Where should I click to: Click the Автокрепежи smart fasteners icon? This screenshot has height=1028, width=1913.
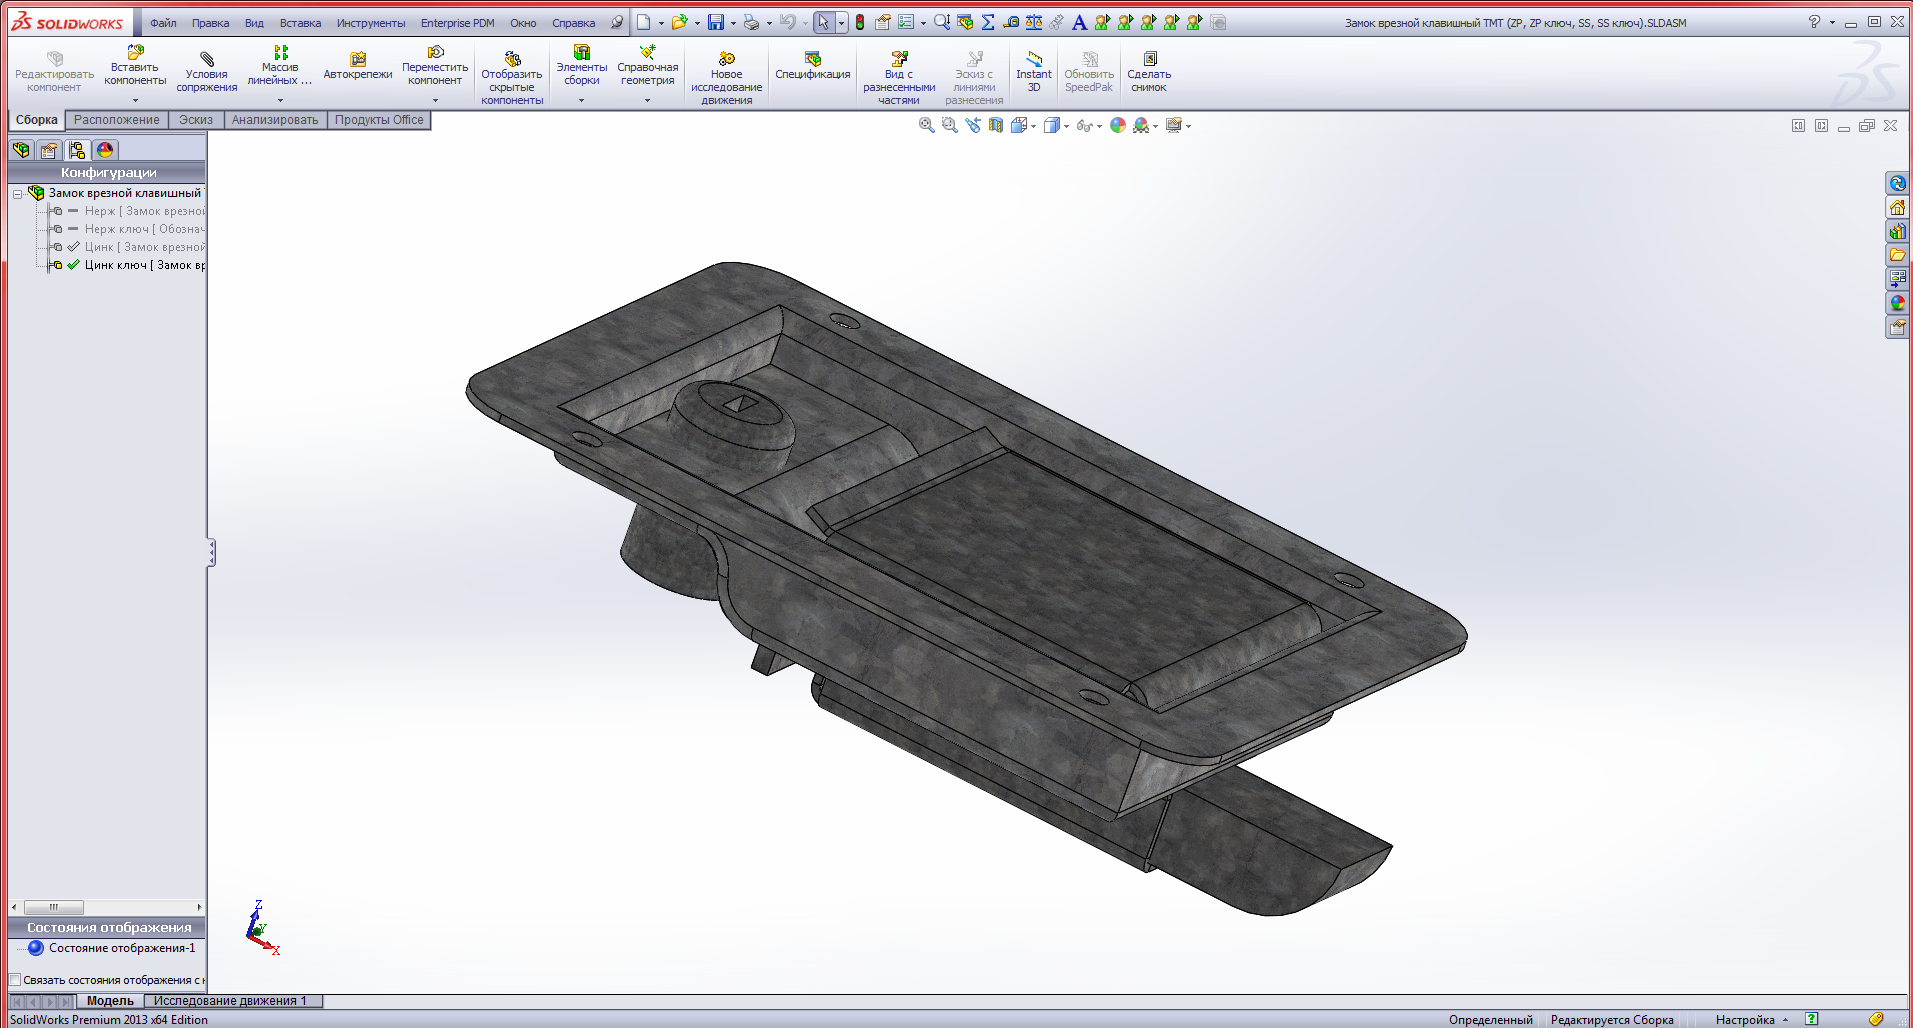358,66
